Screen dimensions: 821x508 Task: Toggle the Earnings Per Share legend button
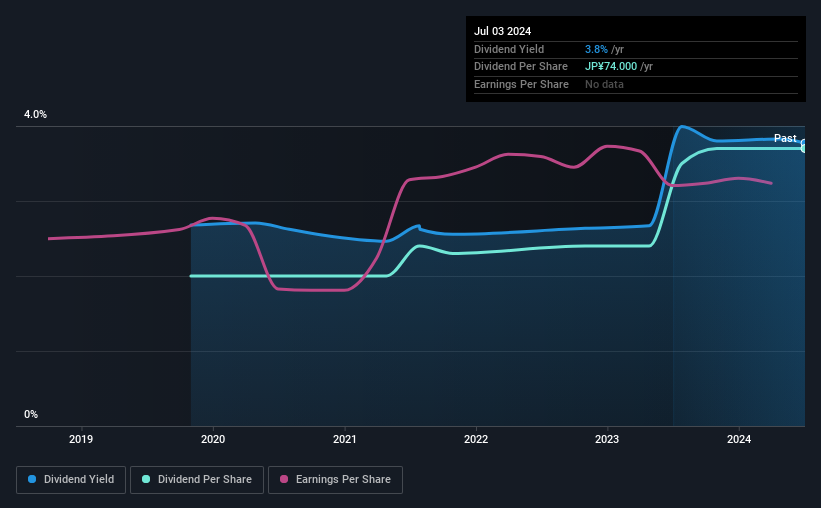tap(335, 479)
